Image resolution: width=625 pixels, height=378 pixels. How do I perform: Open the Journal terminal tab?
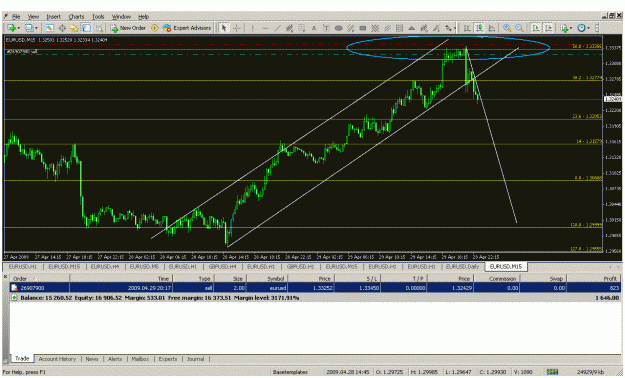[x=195, y=359]
